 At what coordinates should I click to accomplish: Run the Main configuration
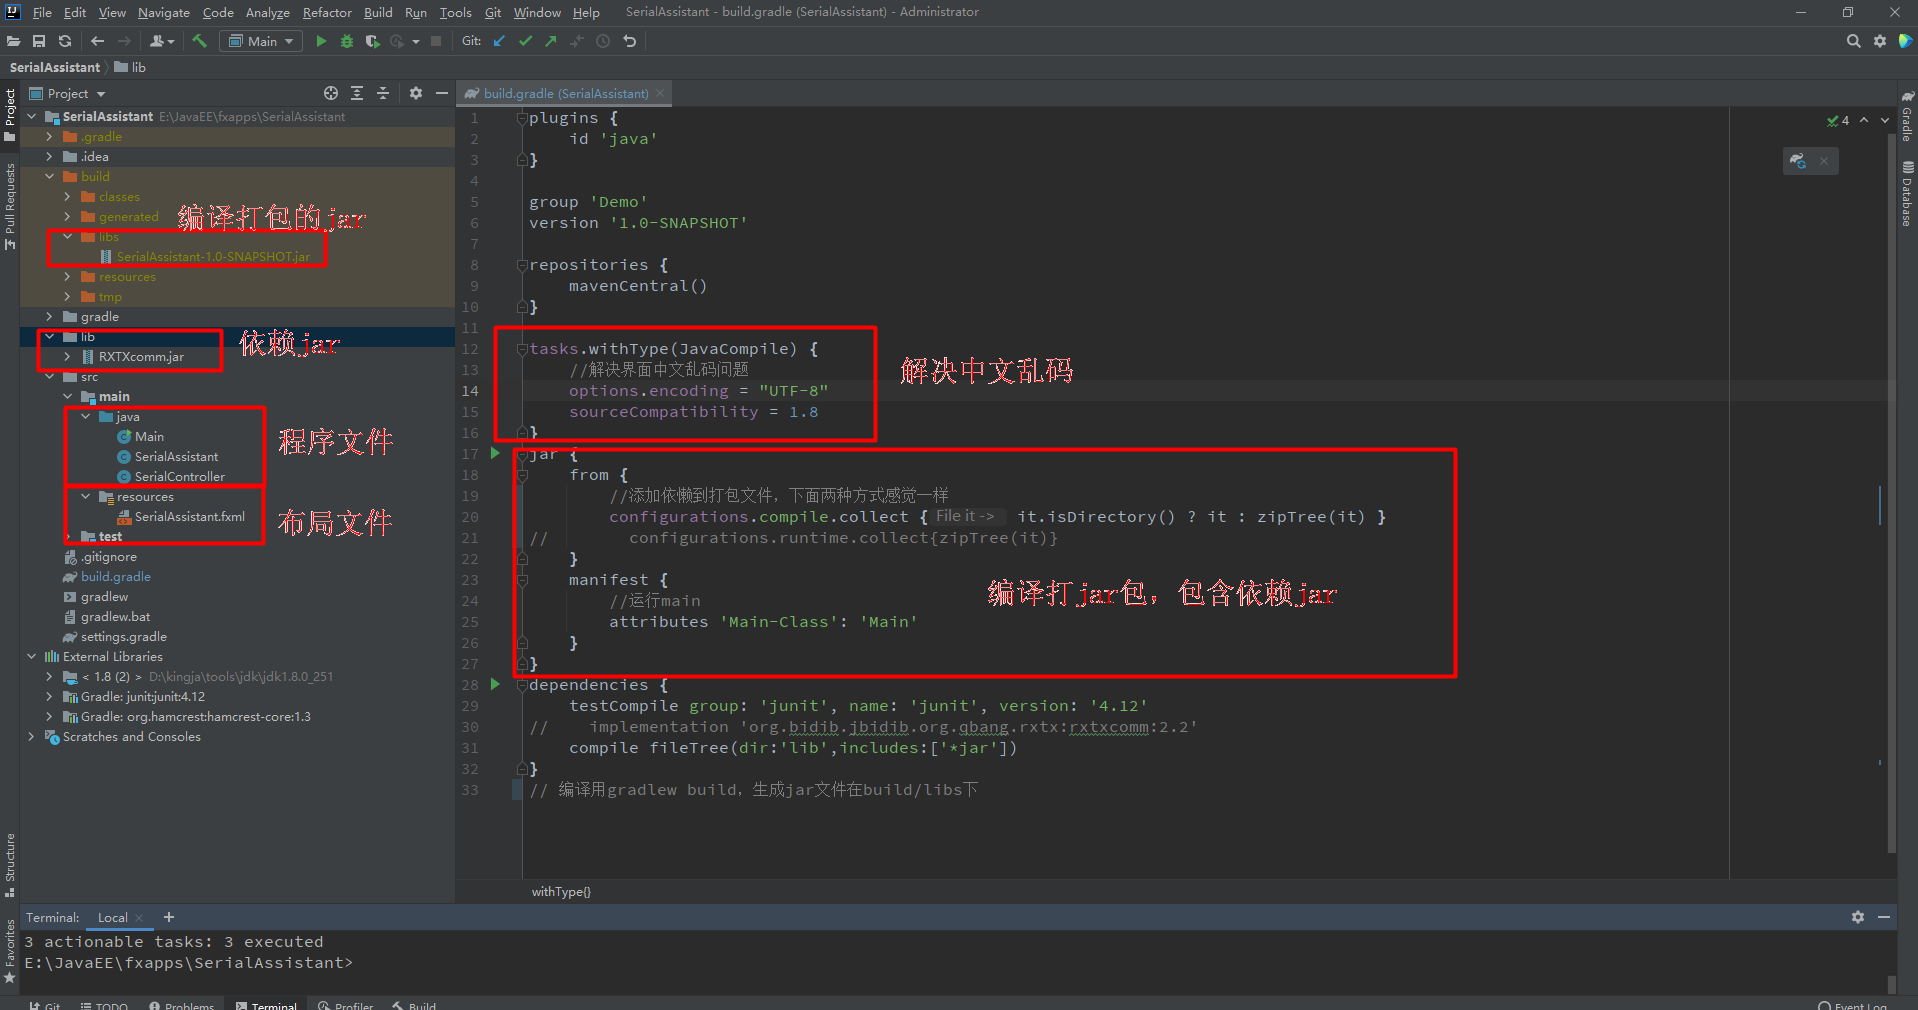pyautogui.click(x=321, y=41)
